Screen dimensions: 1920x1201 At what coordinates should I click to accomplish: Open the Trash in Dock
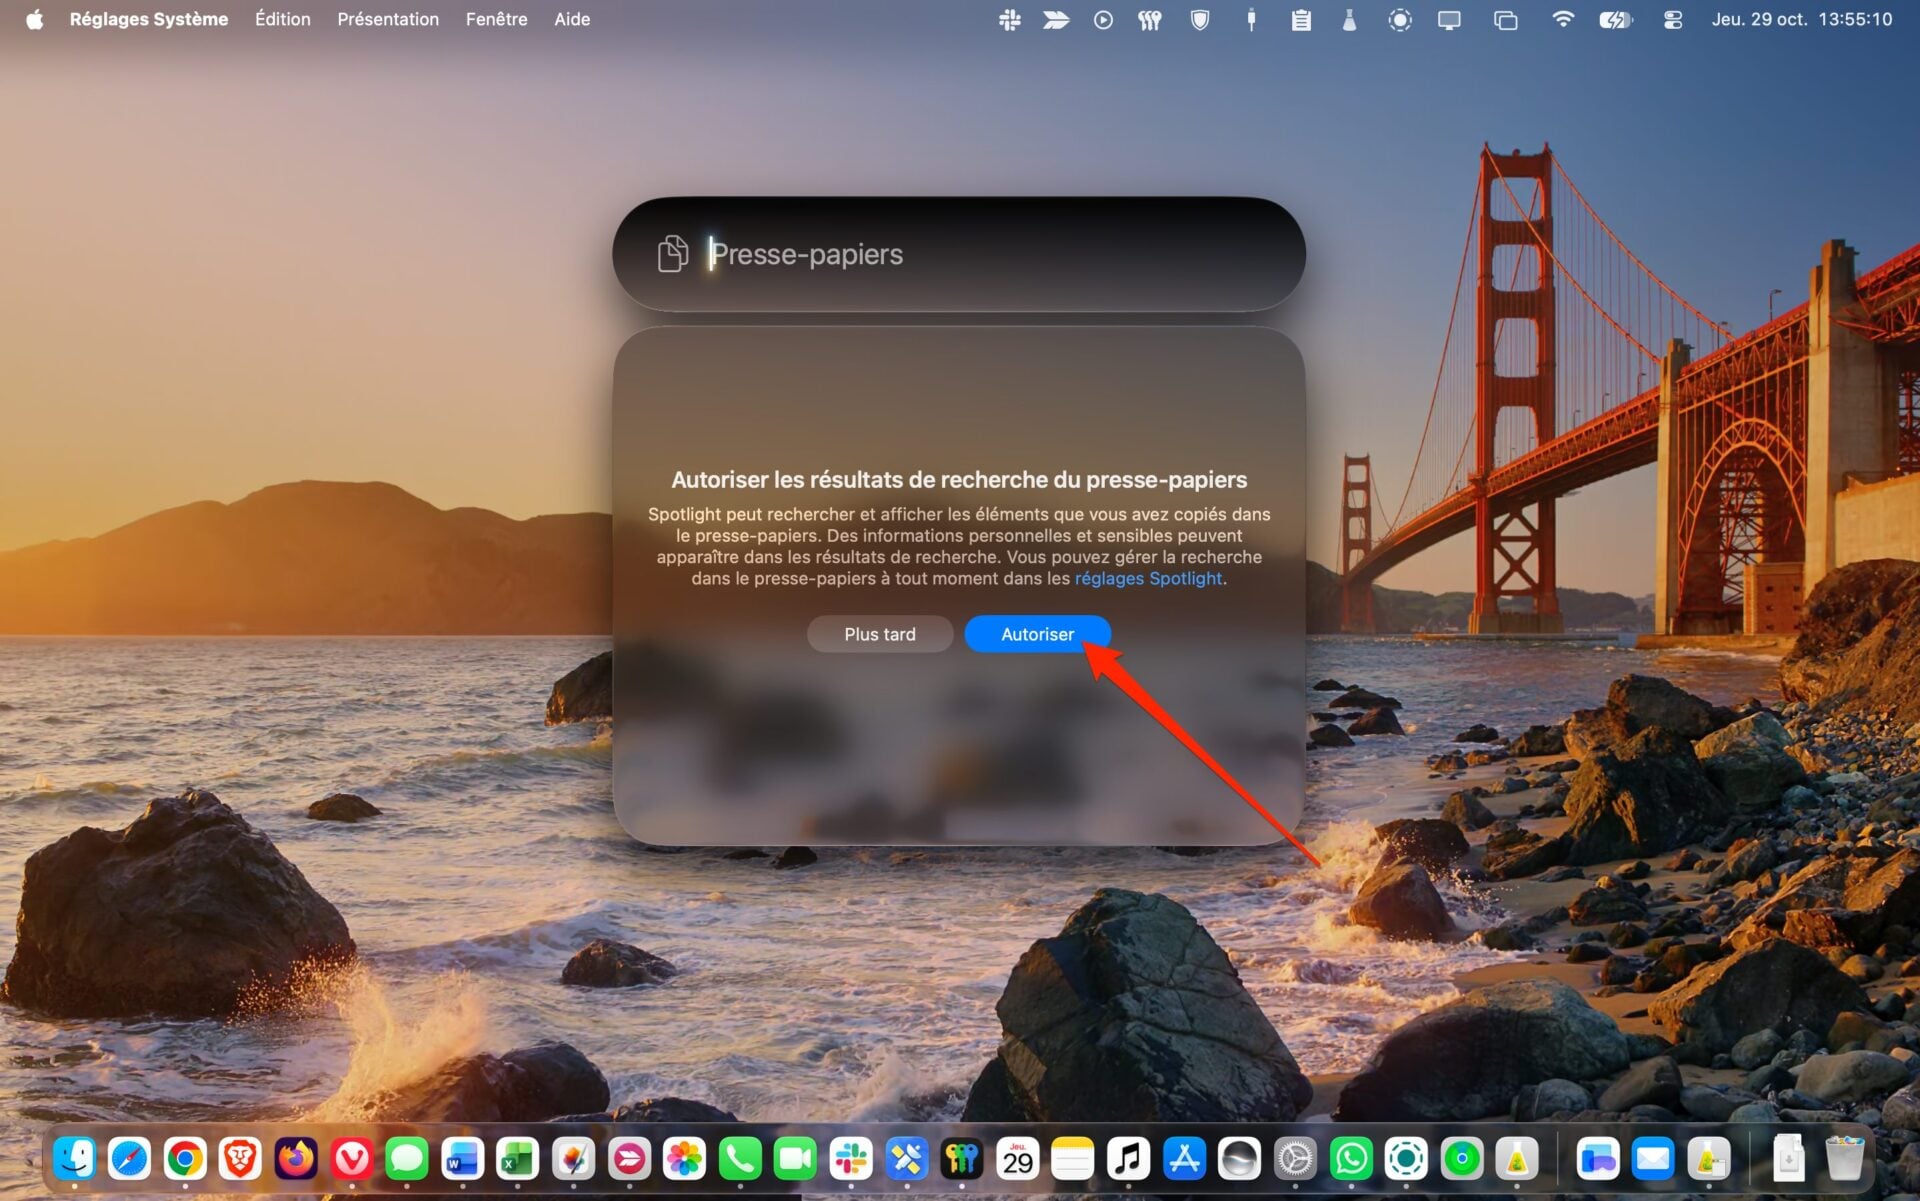[x=1844, y=1159]
